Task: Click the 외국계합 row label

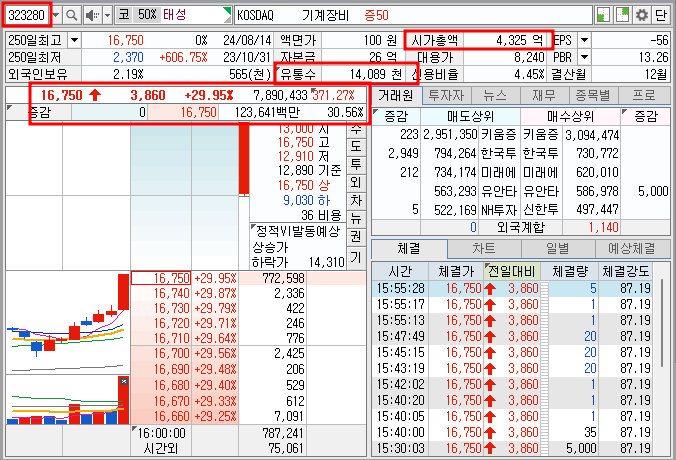Action: [520, 227]
